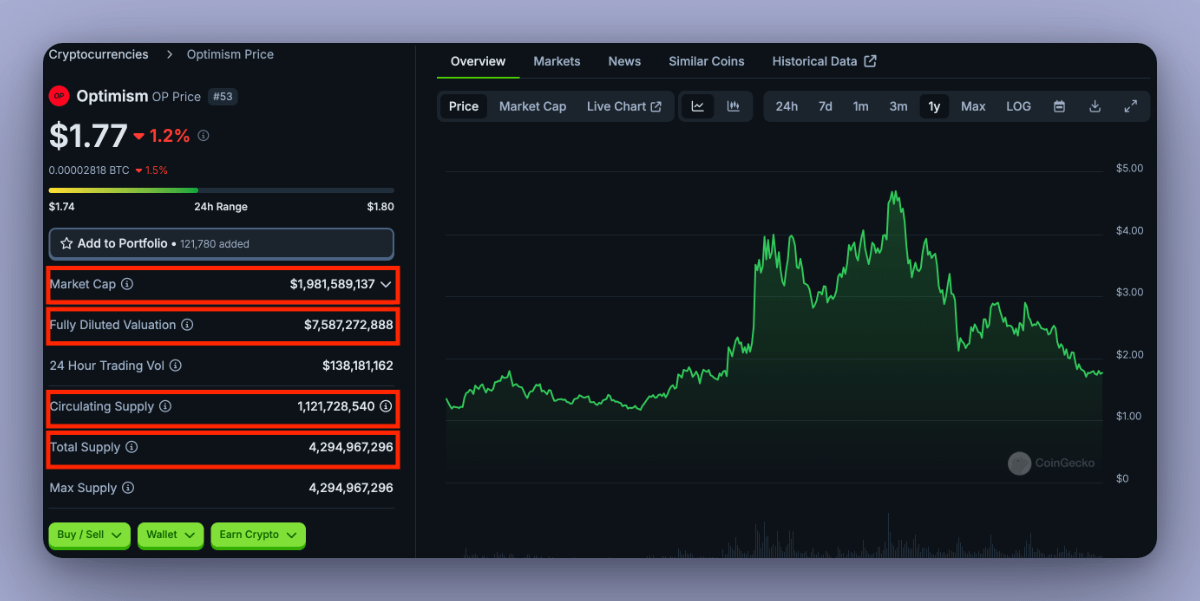Open Live Chart link

click(624, 106)
